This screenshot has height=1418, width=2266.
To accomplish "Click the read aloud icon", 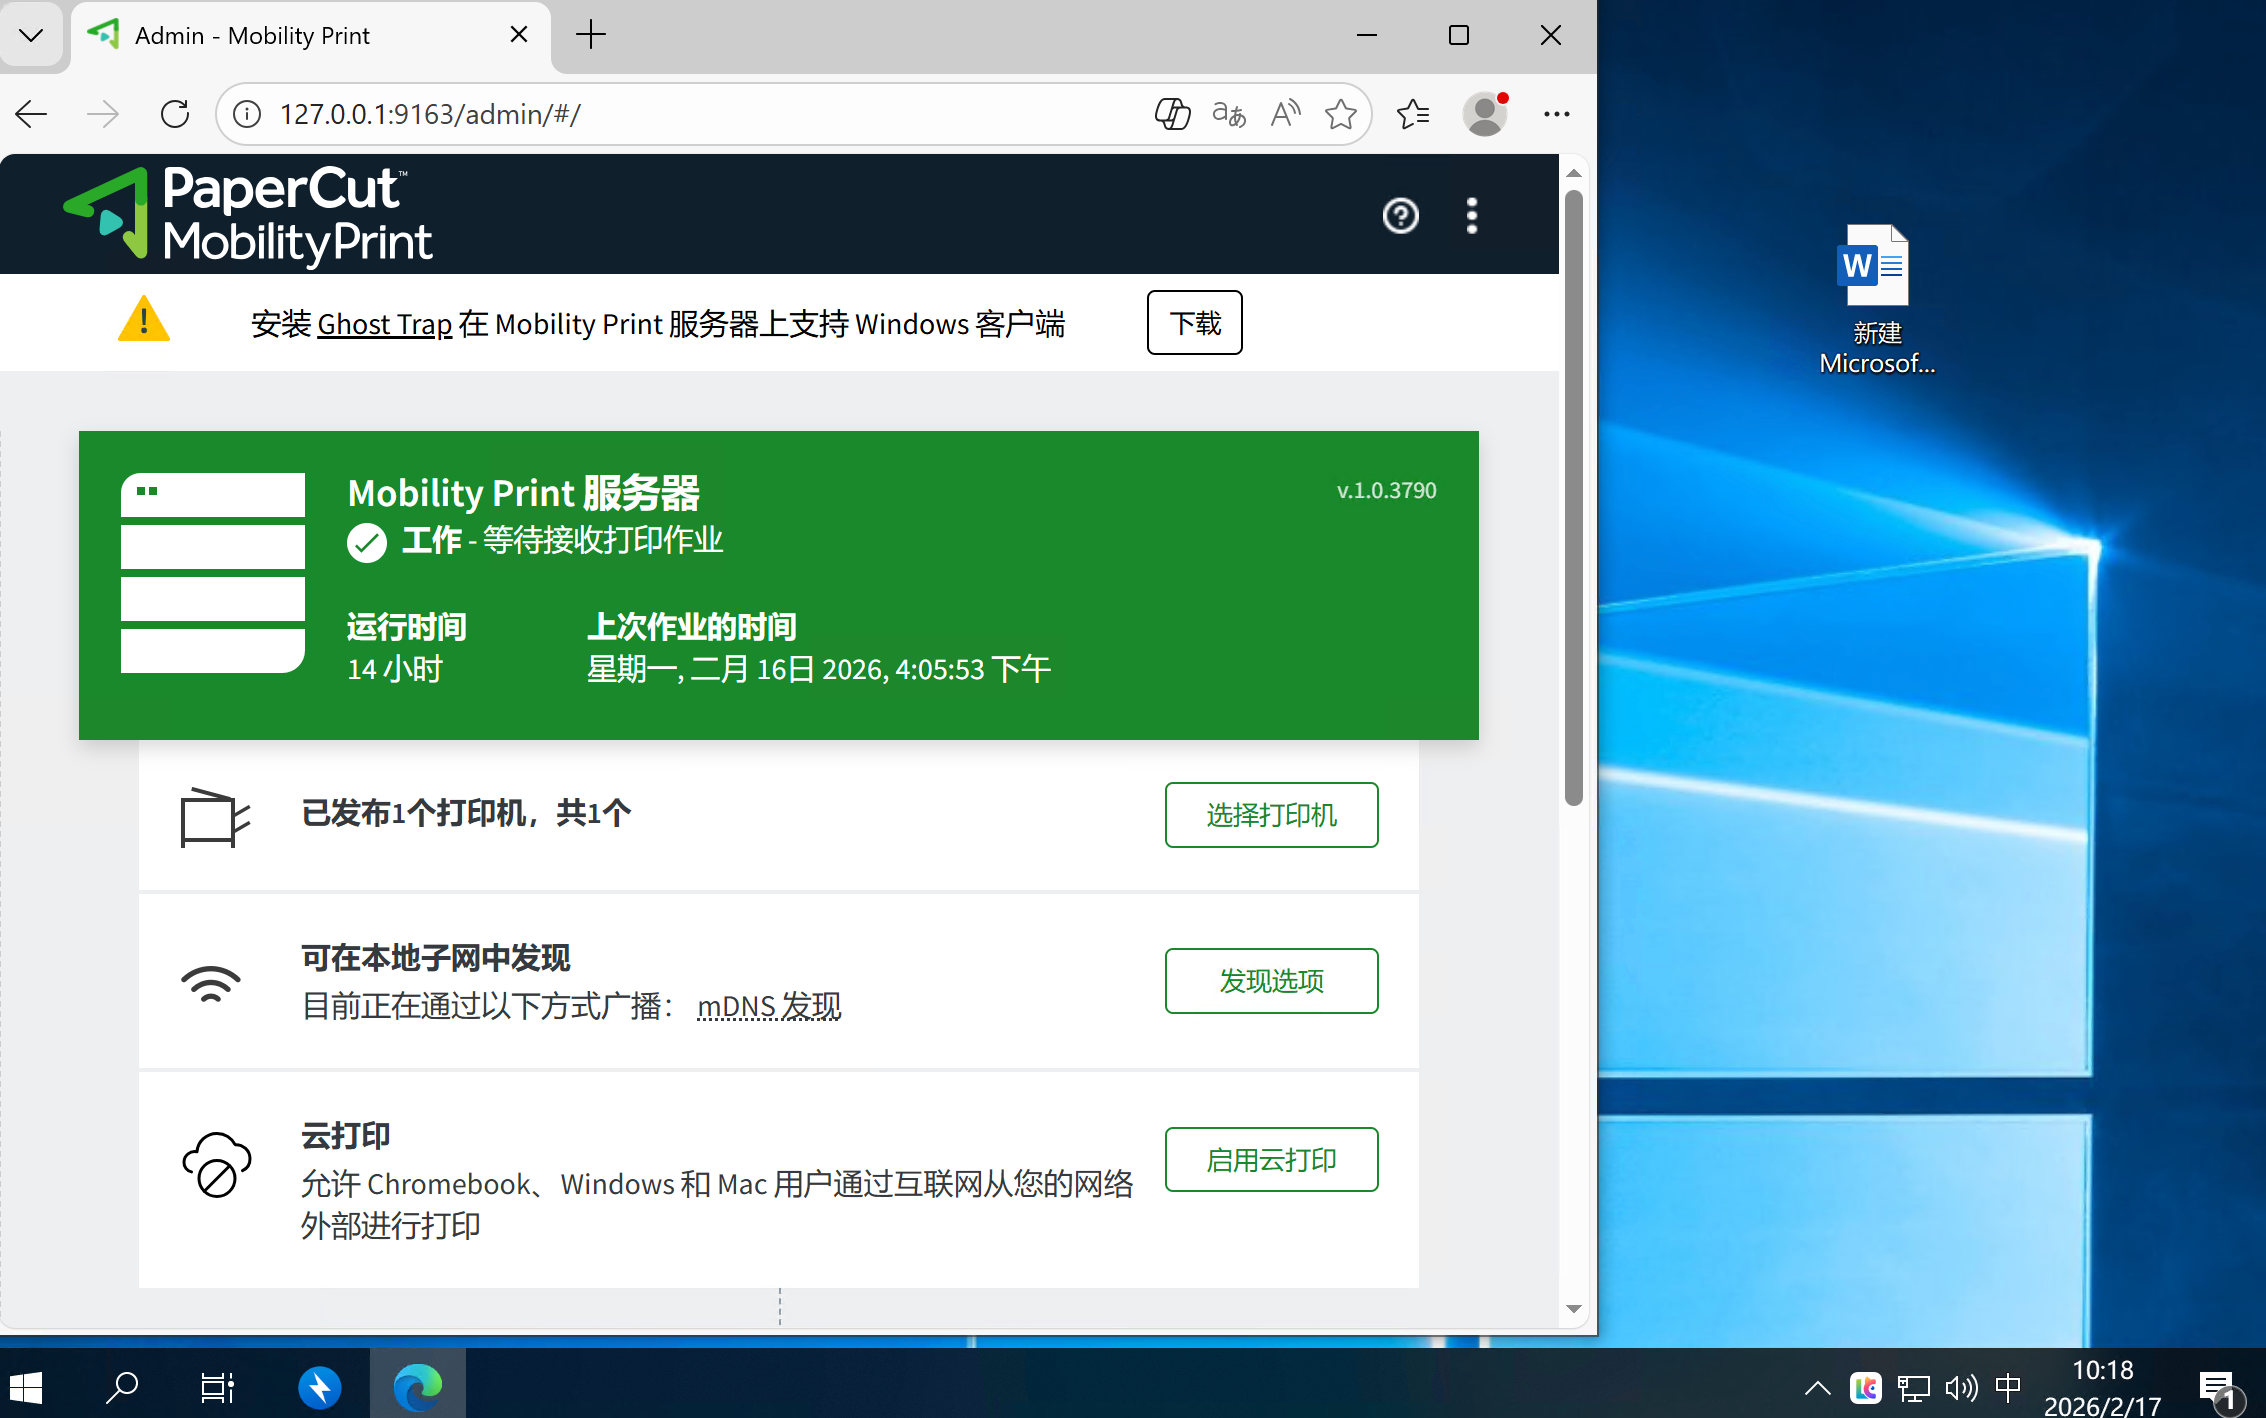I will pyautogui.click(x=1285, y=114).
